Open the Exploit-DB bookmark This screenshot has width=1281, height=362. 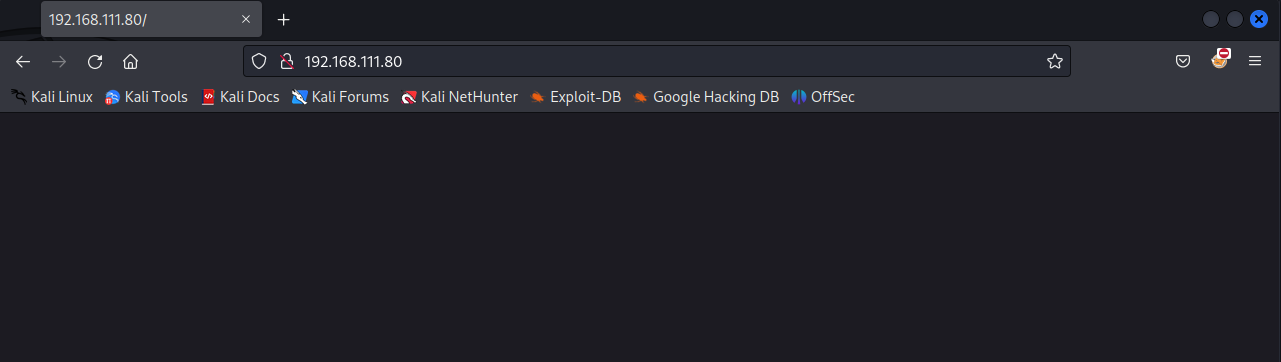(576, 97)
